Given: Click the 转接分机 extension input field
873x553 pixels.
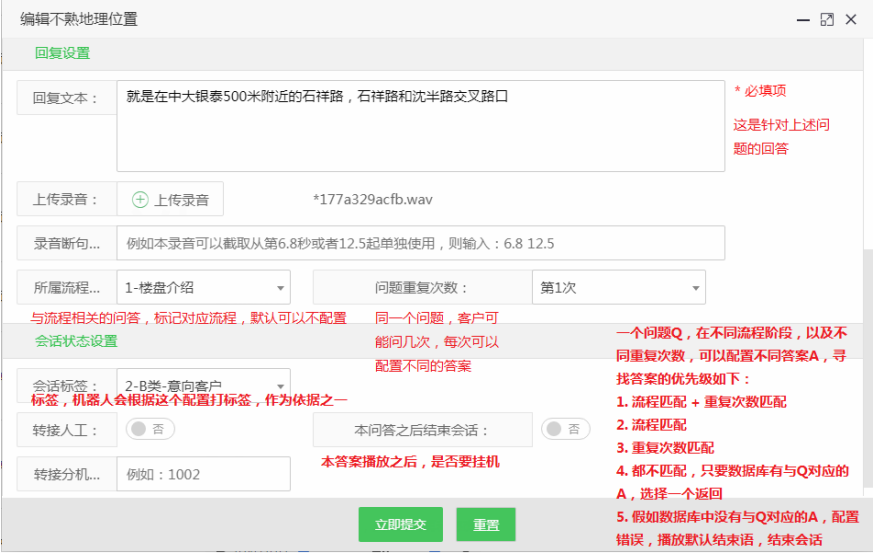Looking at the screenshot, I should point(203,474).
